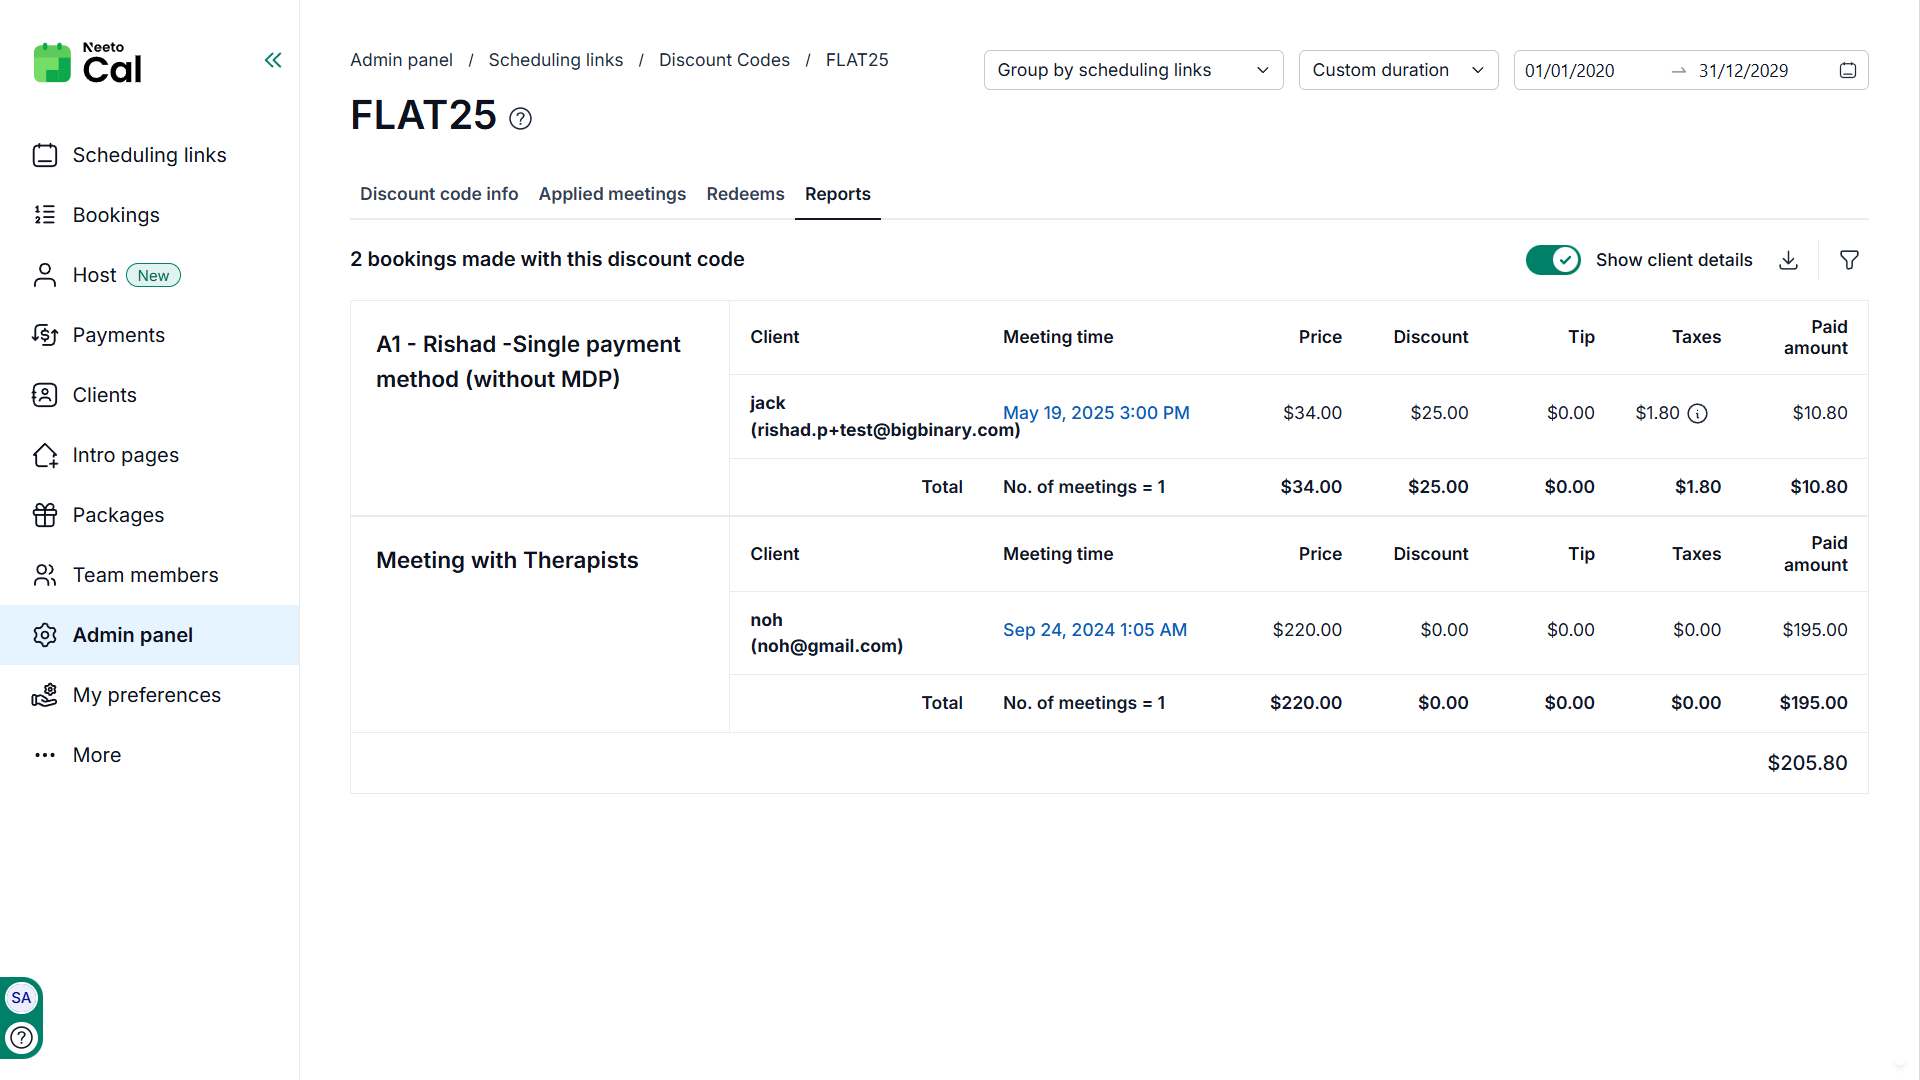The width and height of the screenshot is (1920, 1080).
Task: Open Packages from the sidebar
Action: [x=118, y=515]
